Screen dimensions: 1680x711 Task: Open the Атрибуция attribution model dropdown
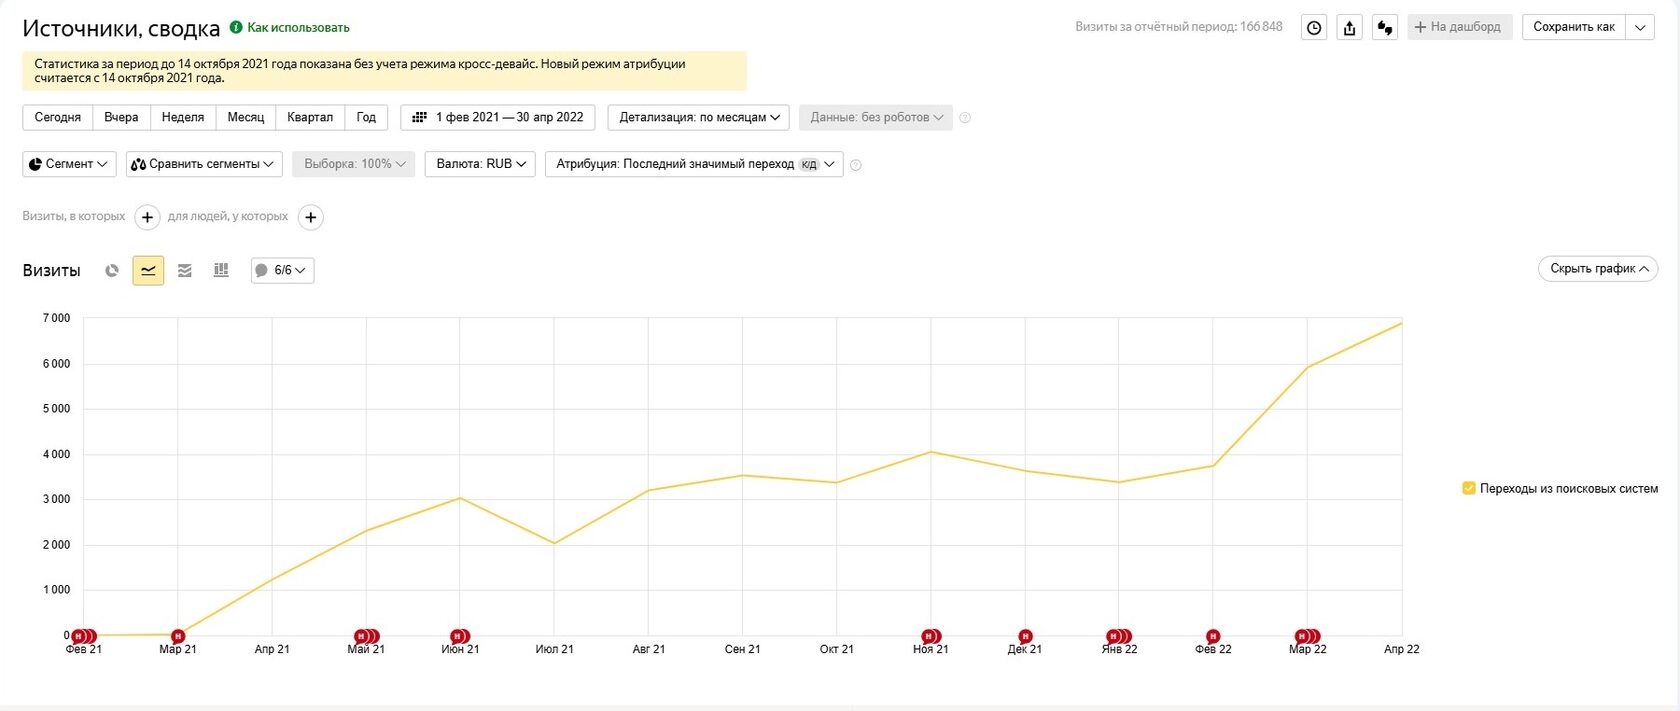[693, 164]
